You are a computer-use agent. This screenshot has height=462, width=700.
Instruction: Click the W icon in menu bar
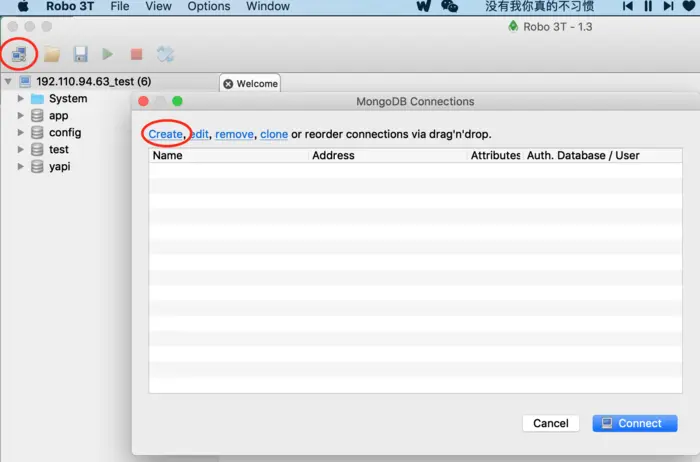tap(423, 6)
